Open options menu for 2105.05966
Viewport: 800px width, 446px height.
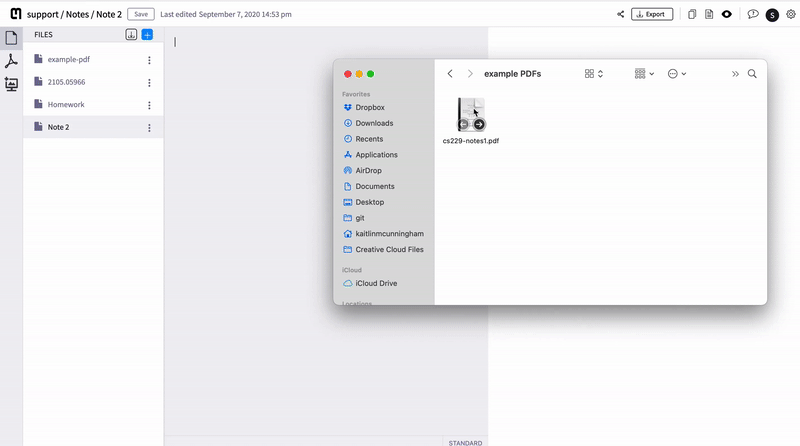149,83
